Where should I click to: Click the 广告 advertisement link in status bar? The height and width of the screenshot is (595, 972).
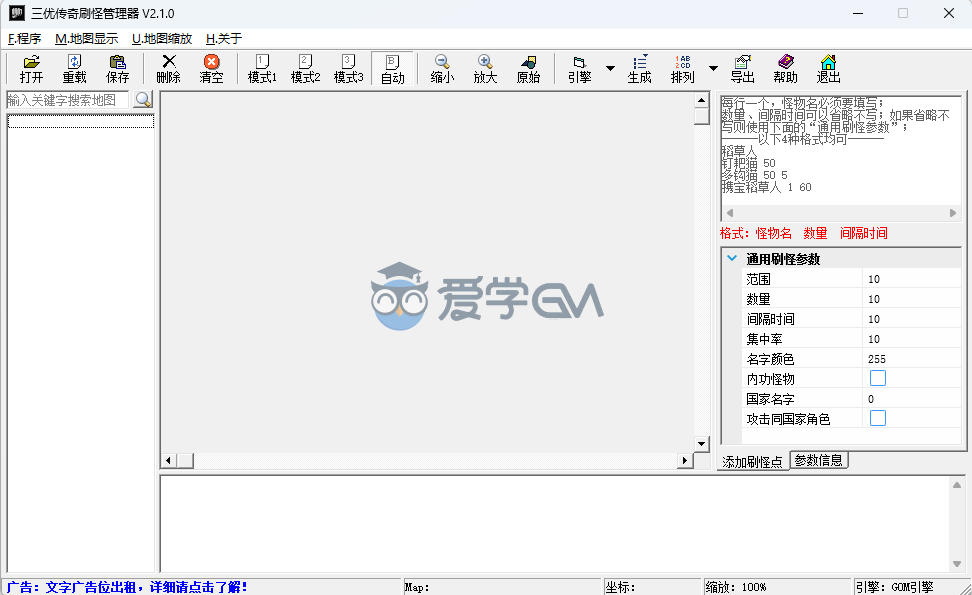127,587
